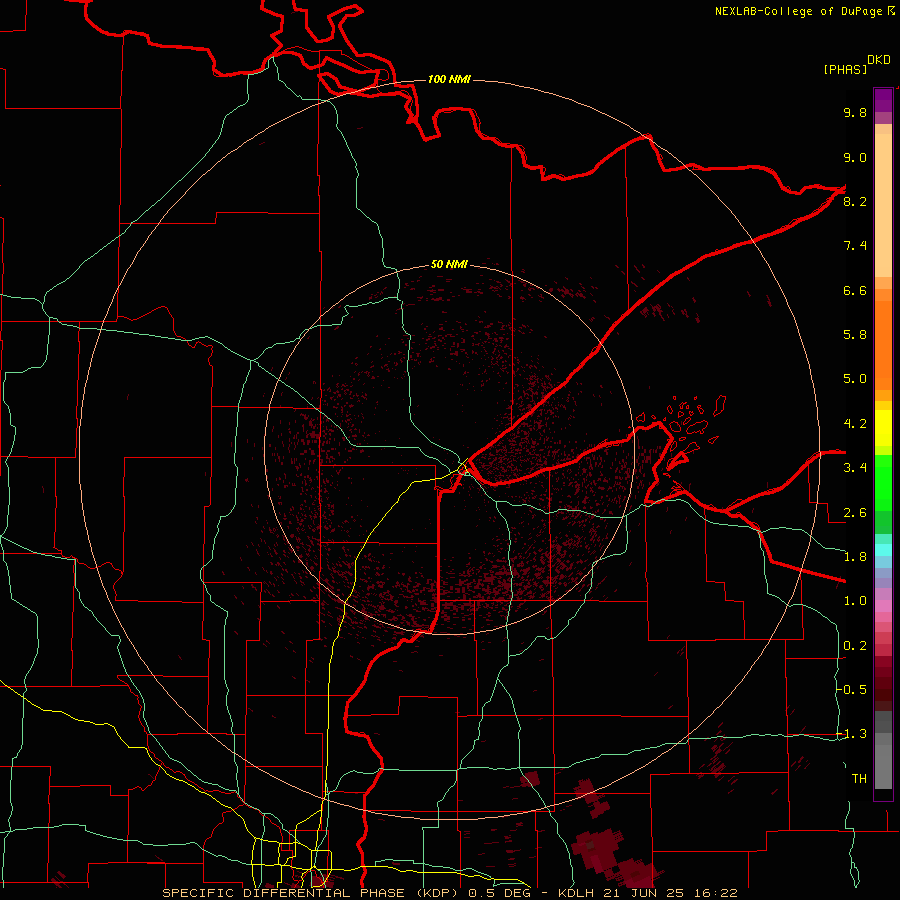The image size is (900, 900).
Task: Click the 4.2 scale value
Action: (x=855, y=424)
